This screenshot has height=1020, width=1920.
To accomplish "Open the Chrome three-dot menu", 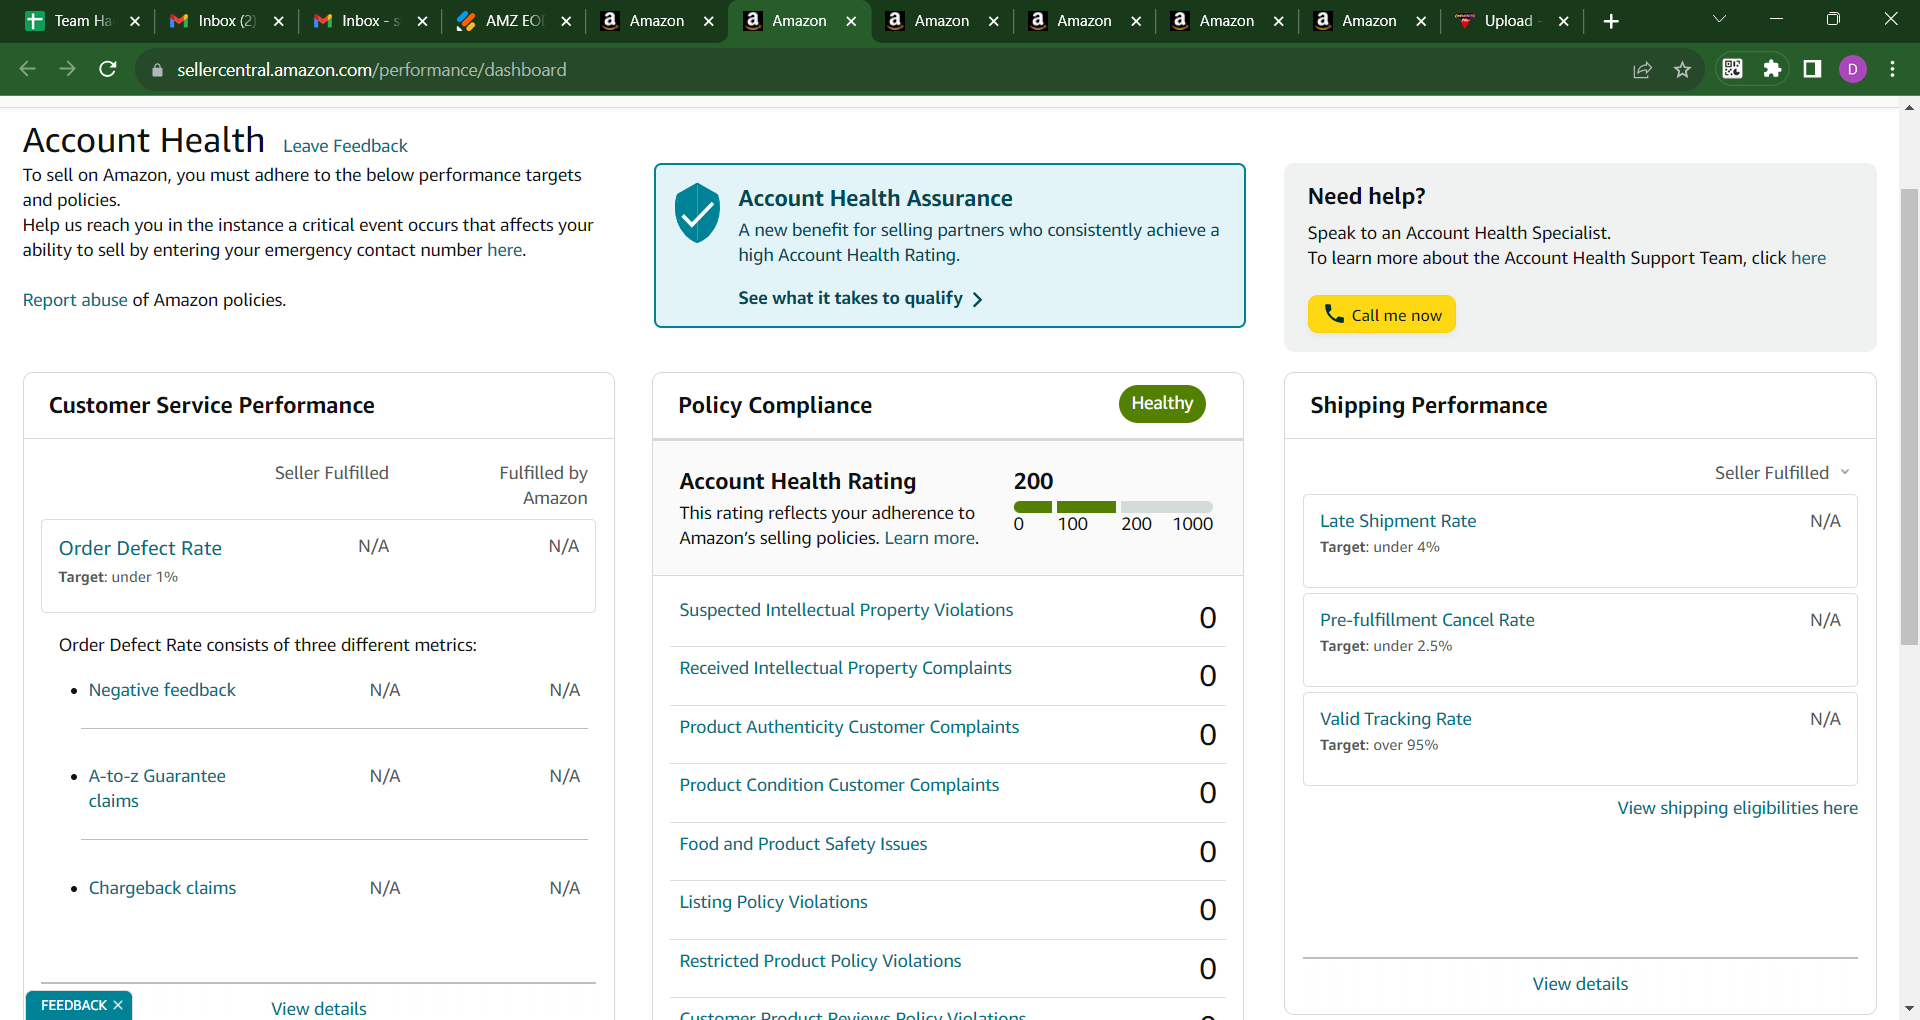I will (x=1892, y=68).
